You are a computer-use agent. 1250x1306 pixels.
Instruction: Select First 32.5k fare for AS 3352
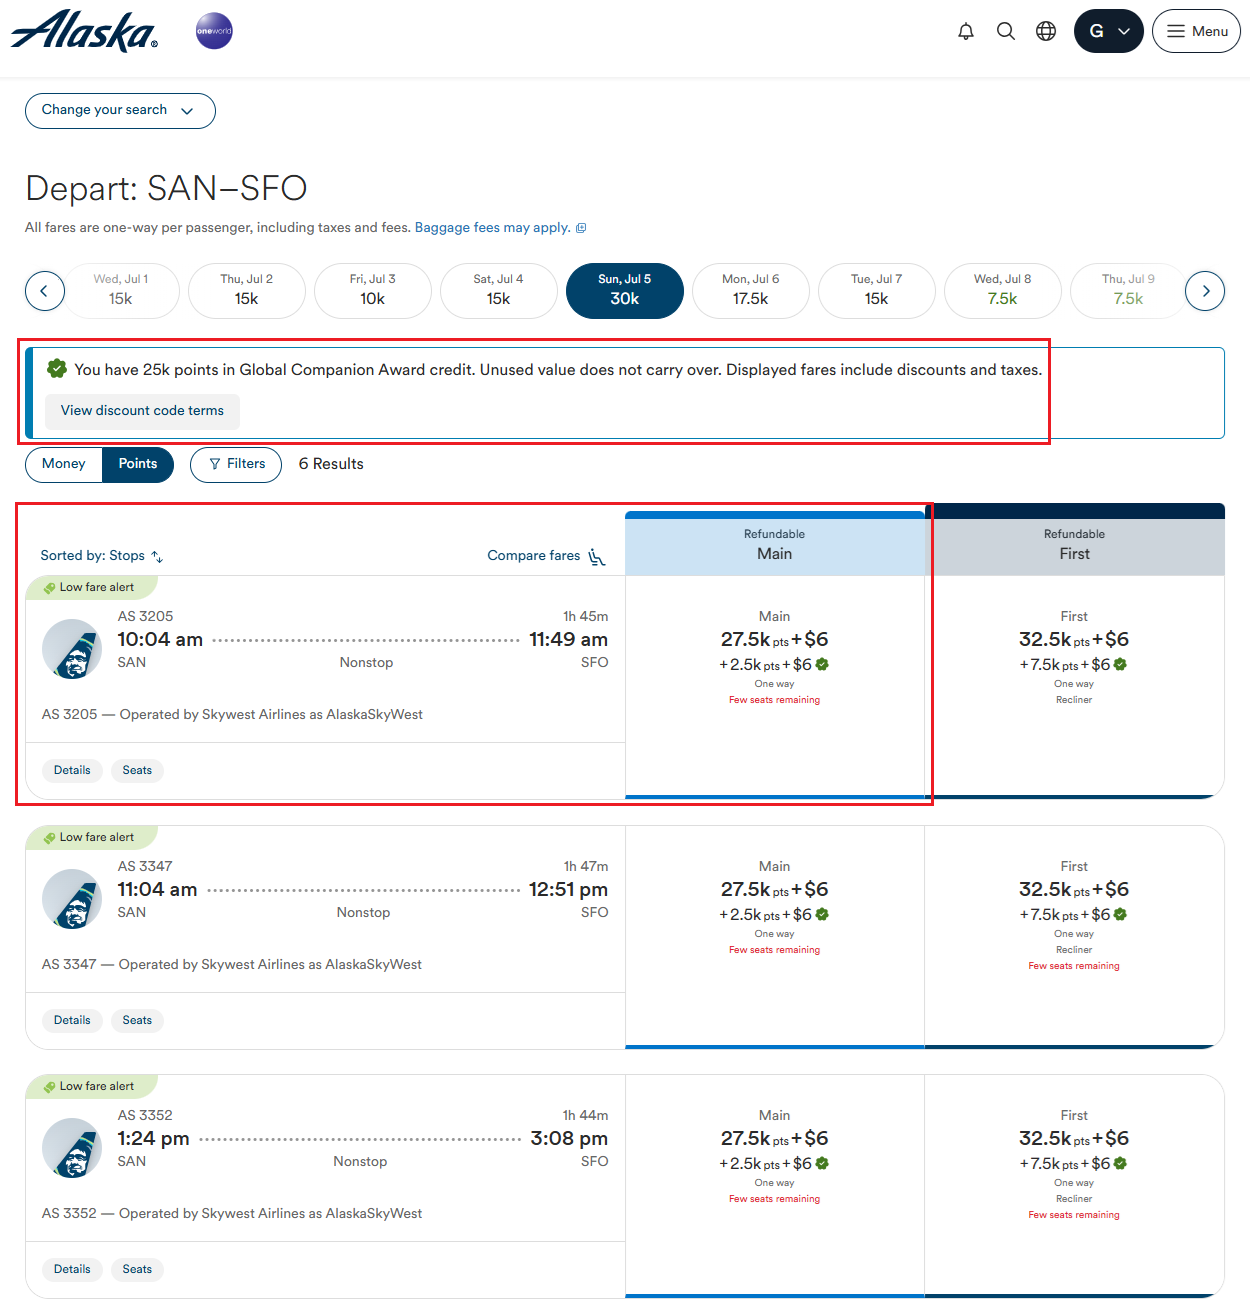click(1075, 1186)
